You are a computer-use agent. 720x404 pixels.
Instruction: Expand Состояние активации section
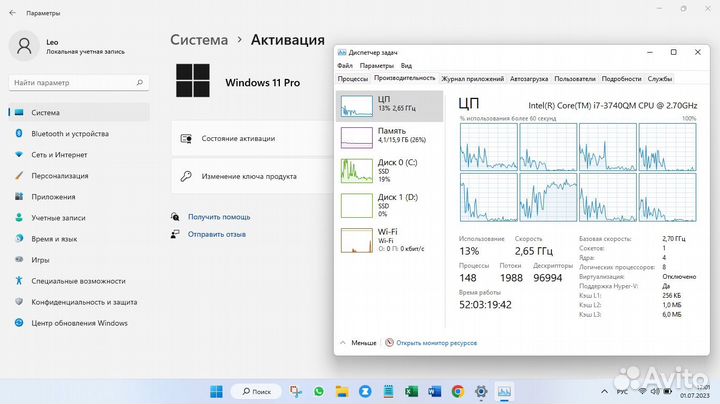pyautogui.click(x=252, y=139)
